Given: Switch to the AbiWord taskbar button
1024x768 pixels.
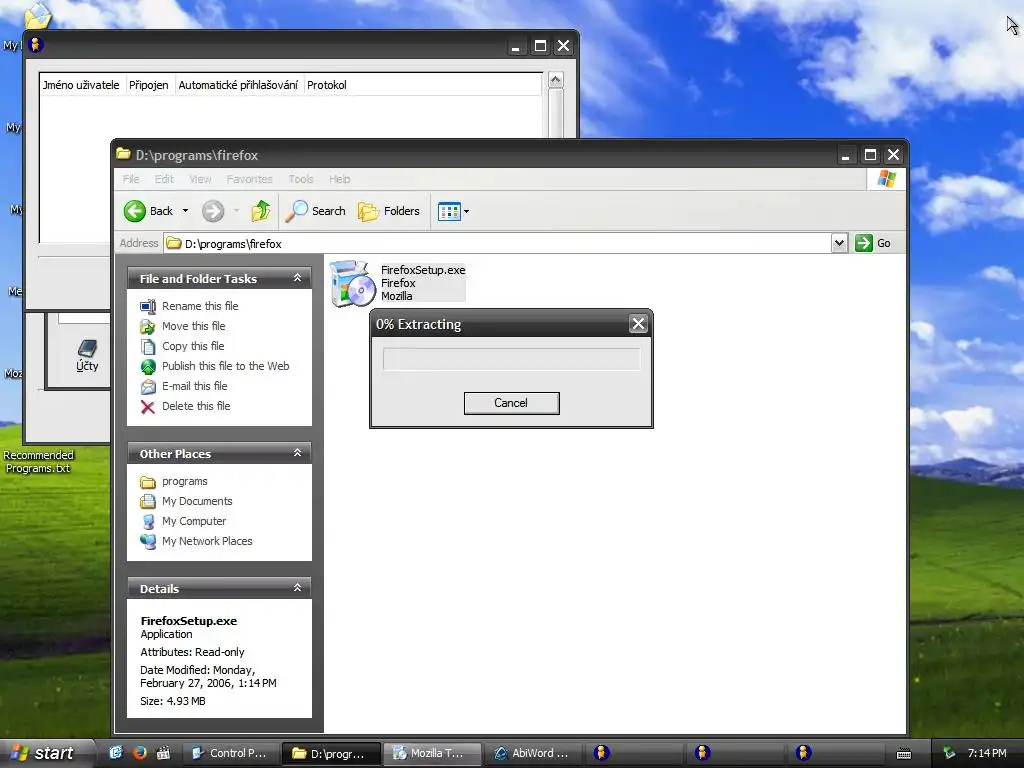Looking at the screenshot, I should pyautogui.click(x=533, y=753).
